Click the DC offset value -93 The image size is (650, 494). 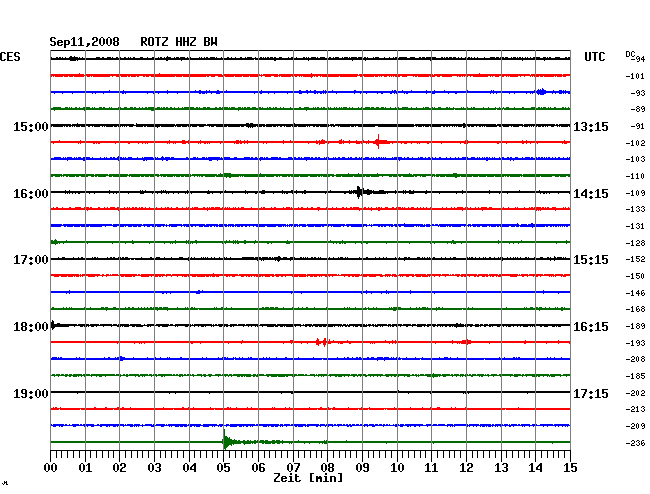tap(637, 93)
